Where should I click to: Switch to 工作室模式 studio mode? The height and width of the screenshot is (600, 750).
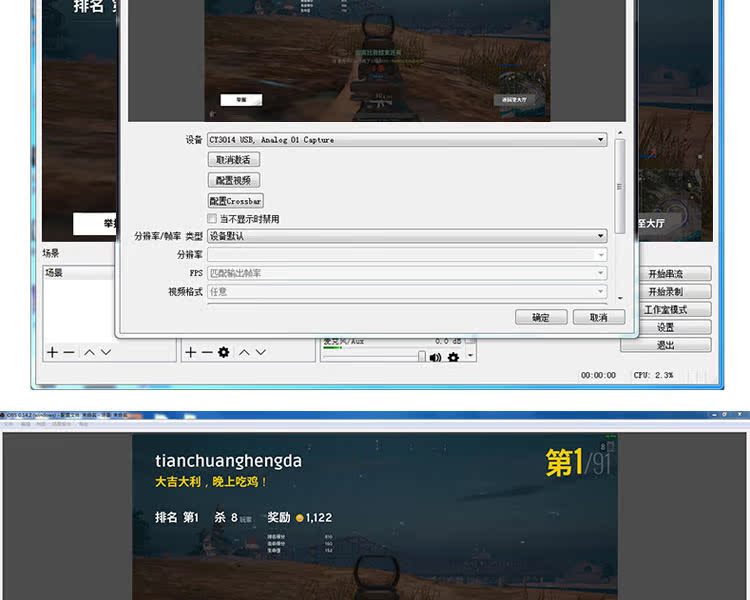pyautogui.click(x=675, y=310)
